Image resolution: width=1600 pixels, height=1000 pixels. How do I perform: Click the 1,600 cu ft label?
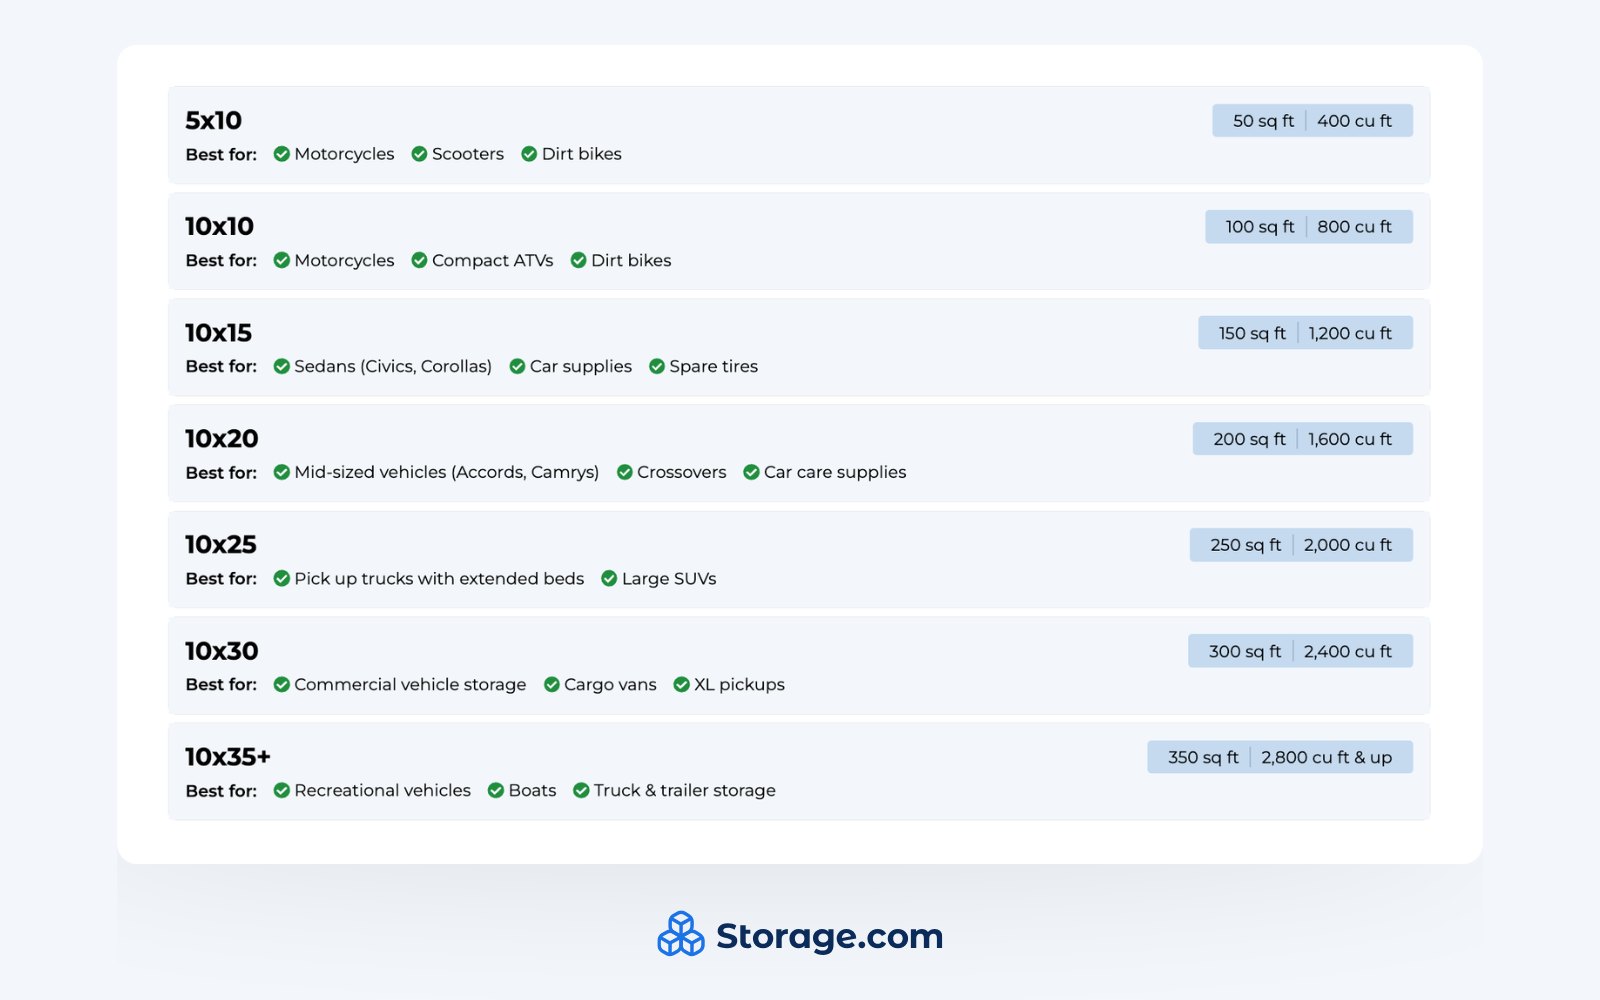click(x=1350, y=439)
